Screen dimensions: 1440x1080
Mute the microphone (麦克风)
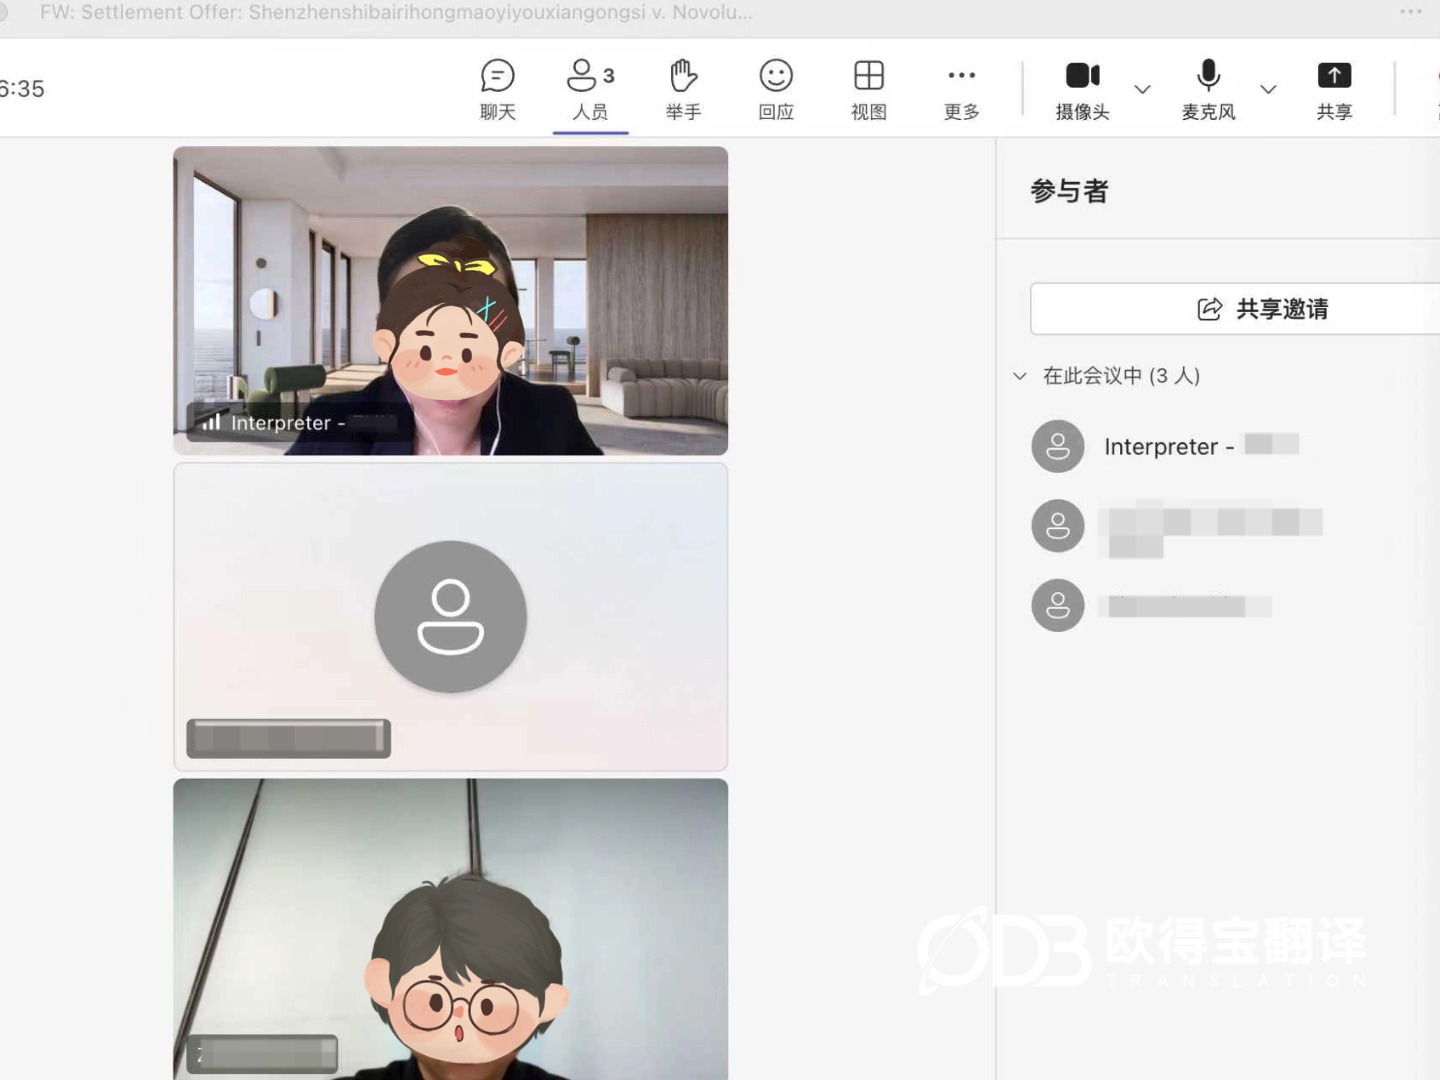pos(1208,90)
